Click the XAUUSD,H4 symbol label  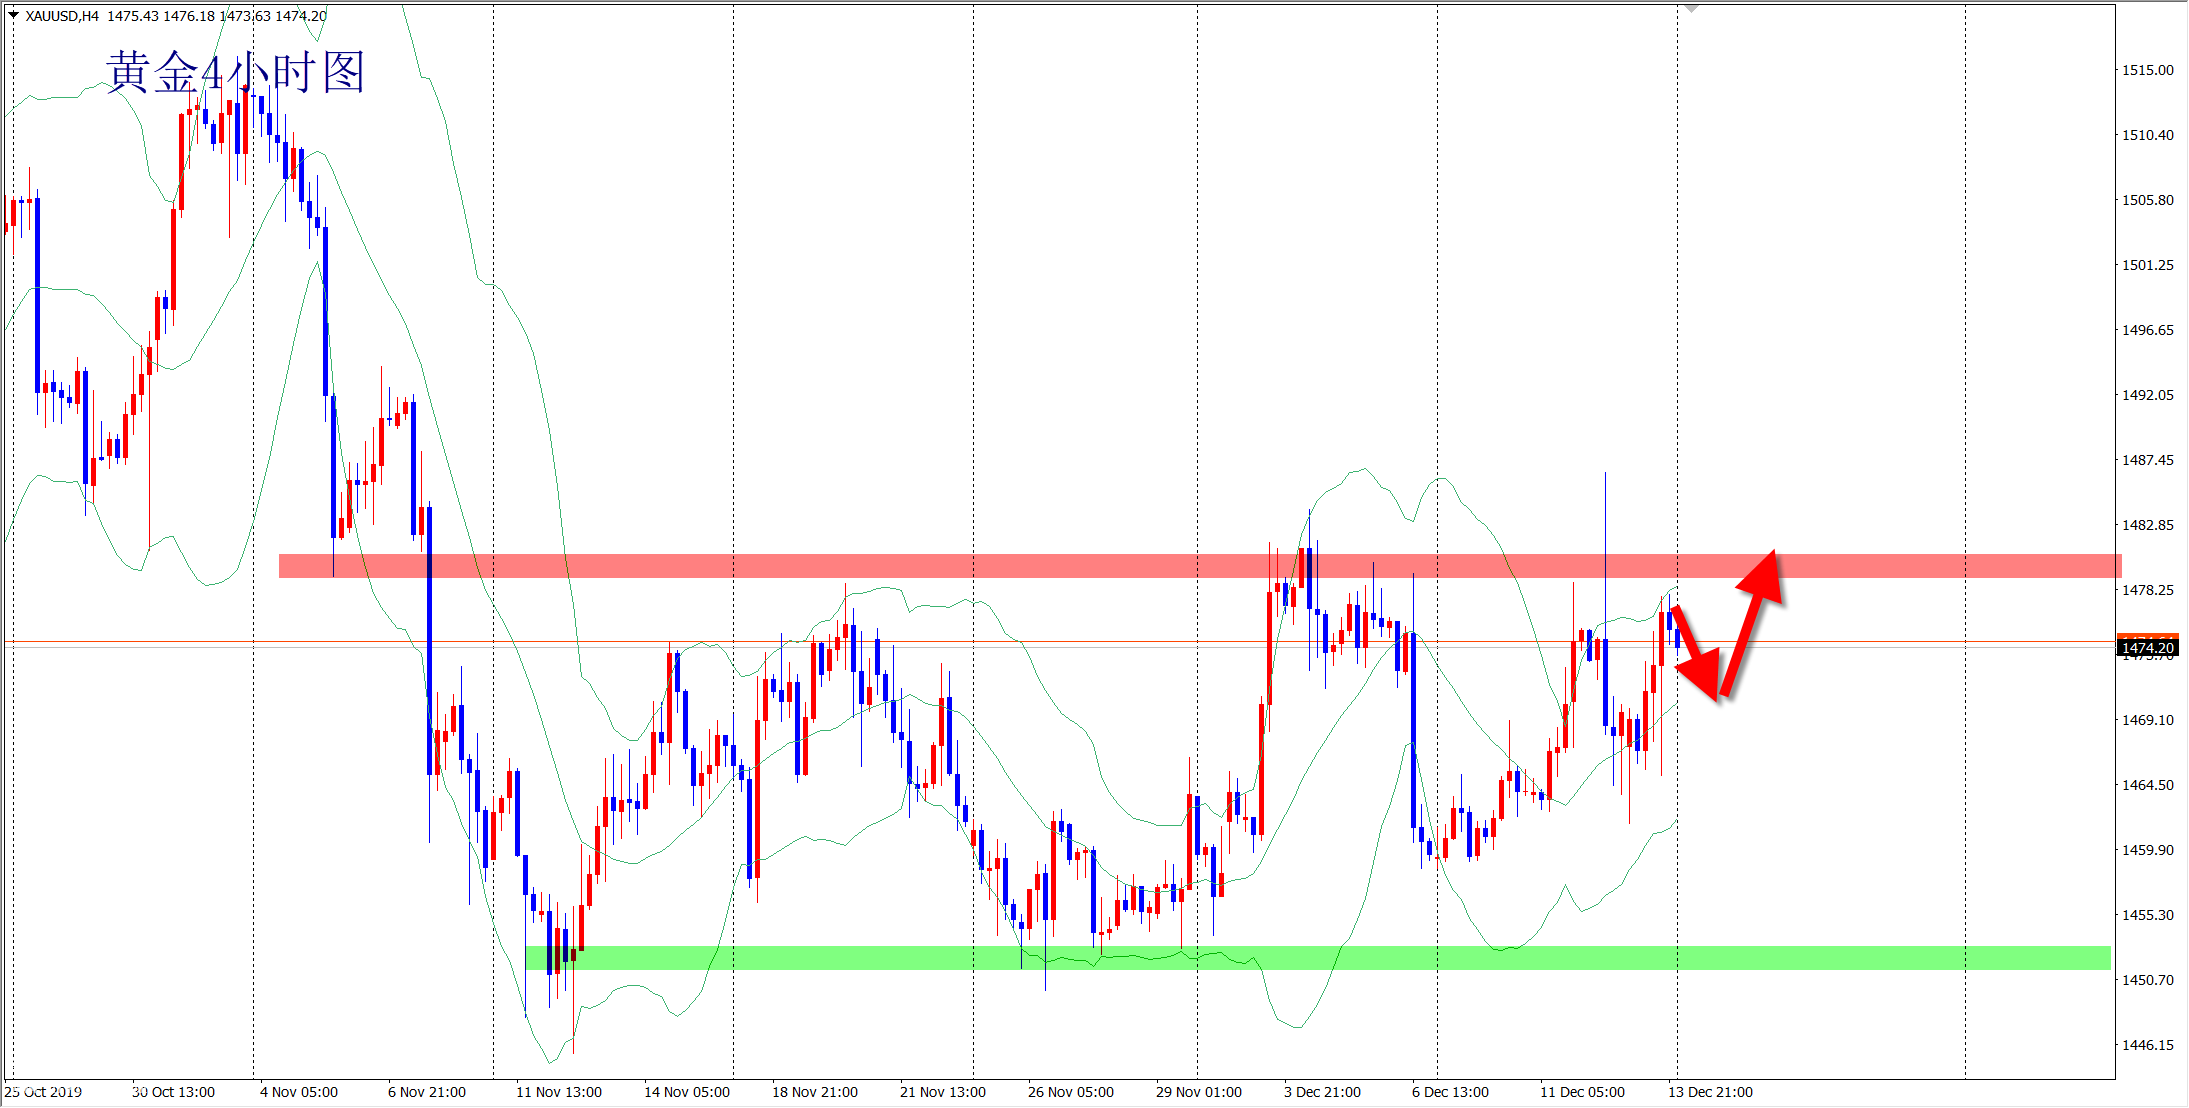(62, 16)
